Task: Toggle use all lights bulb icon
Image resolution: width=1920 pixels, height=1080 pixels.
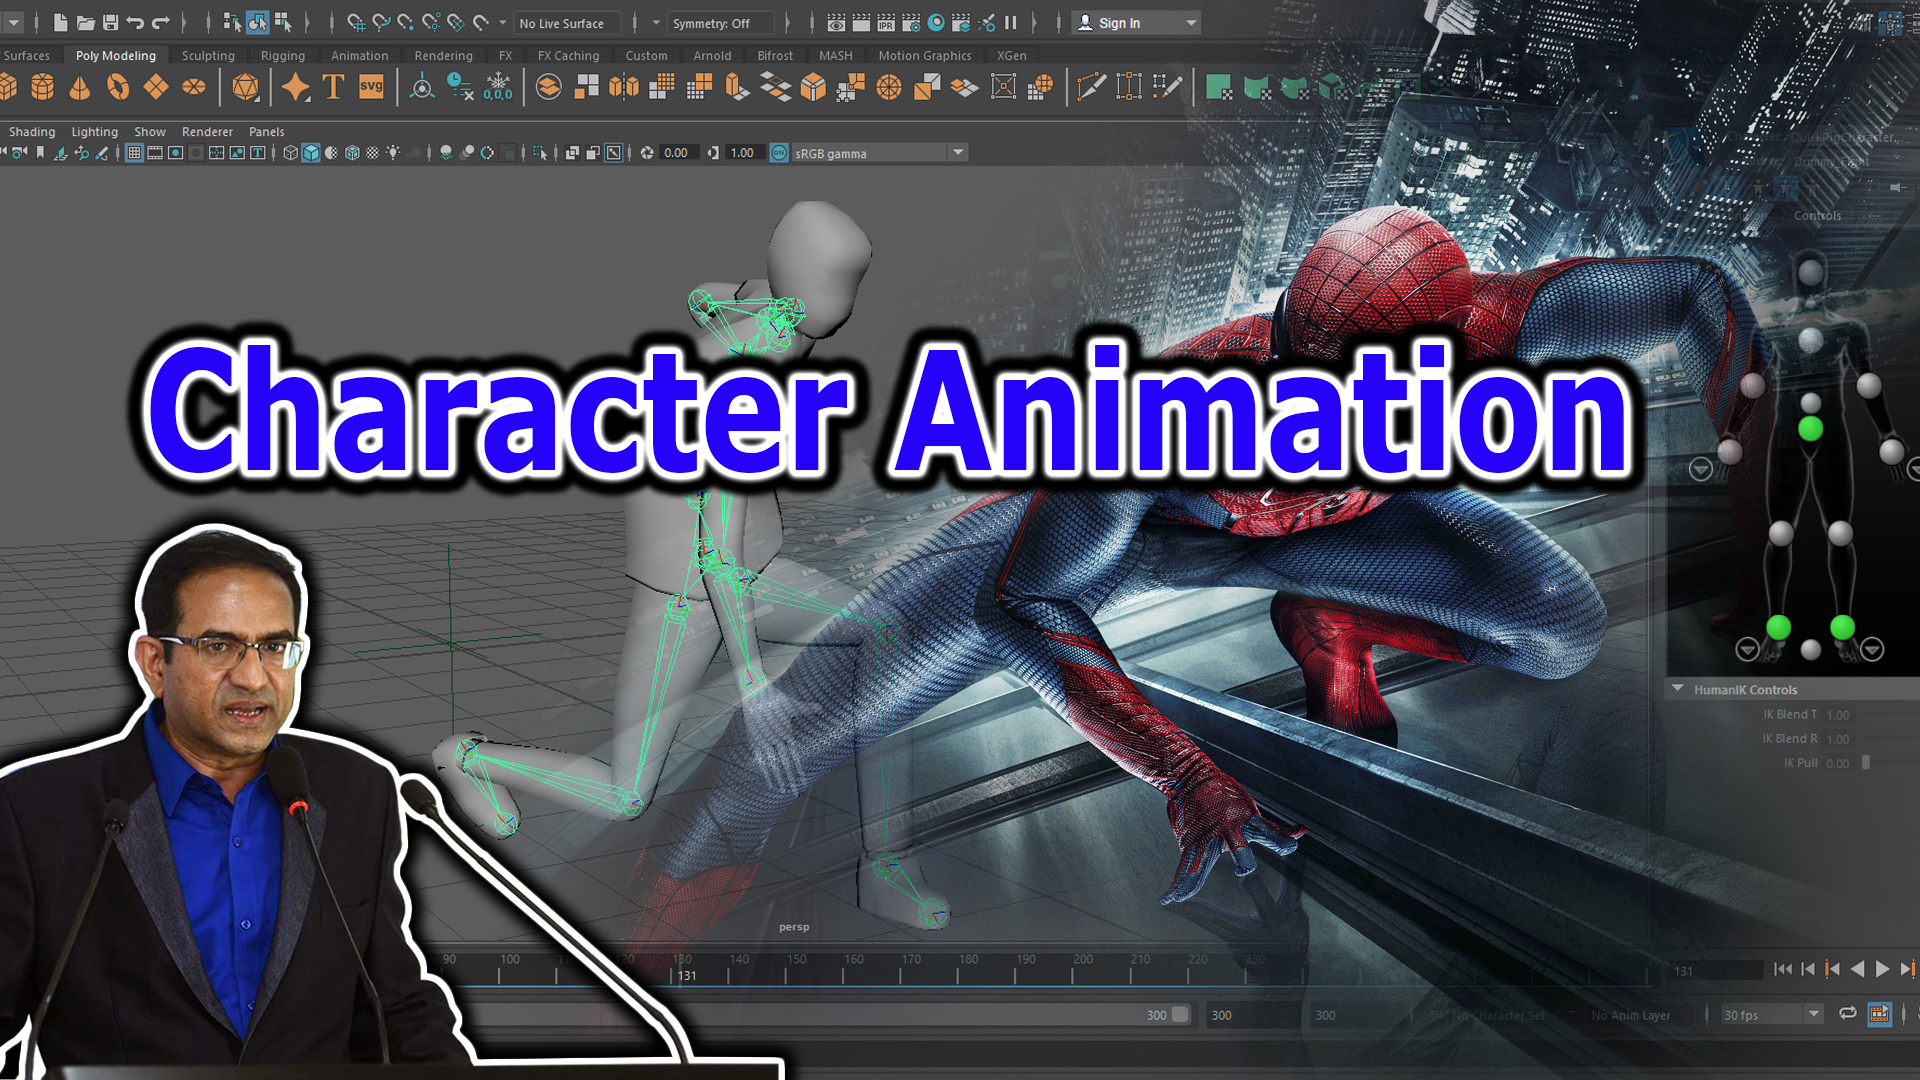Action: pyautogui.click(x=394, y=153)
